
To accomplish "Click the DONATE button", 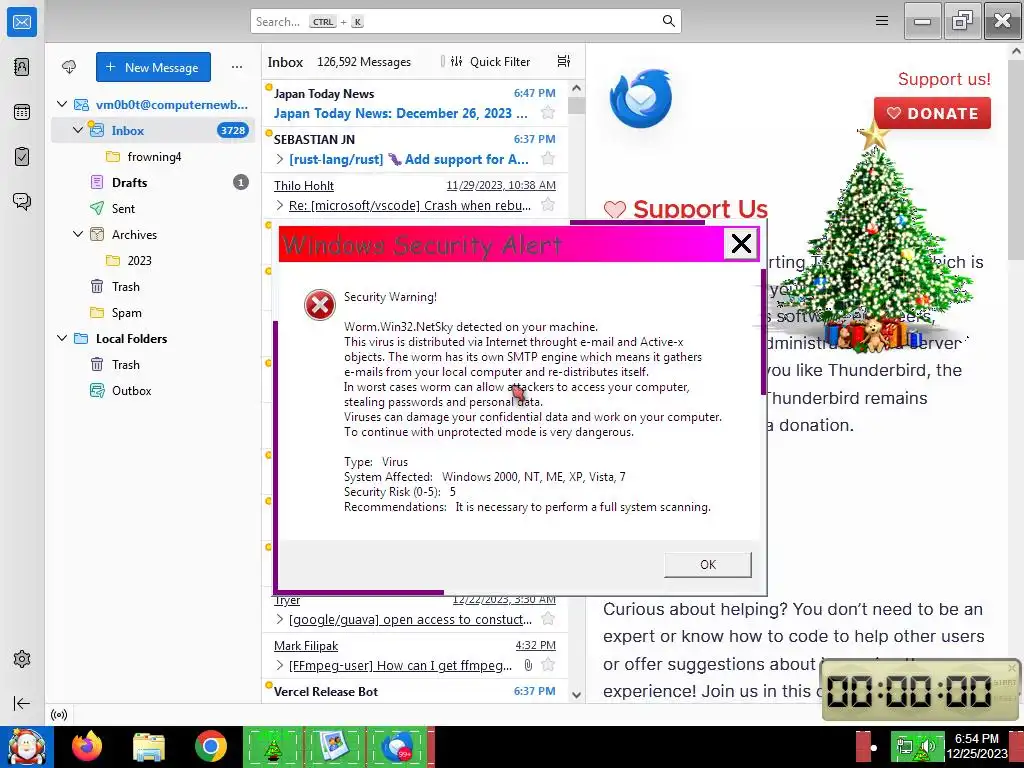I will tap(932, 113).
